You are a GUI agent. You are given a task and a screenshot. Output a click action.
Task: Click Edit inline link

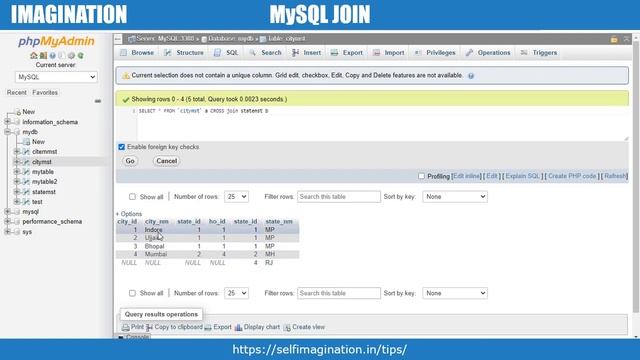click(x=467, y=176)
